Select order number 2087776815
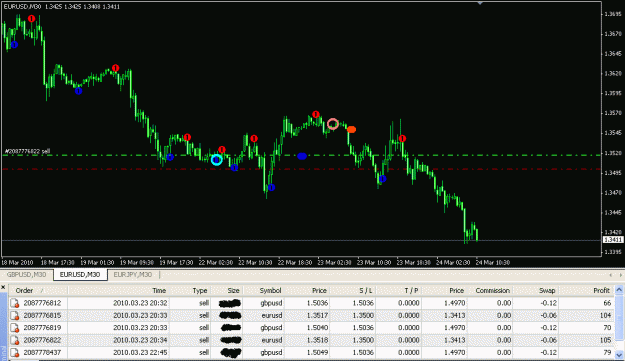This screenshot has width=625, height=361. [42, 316]
